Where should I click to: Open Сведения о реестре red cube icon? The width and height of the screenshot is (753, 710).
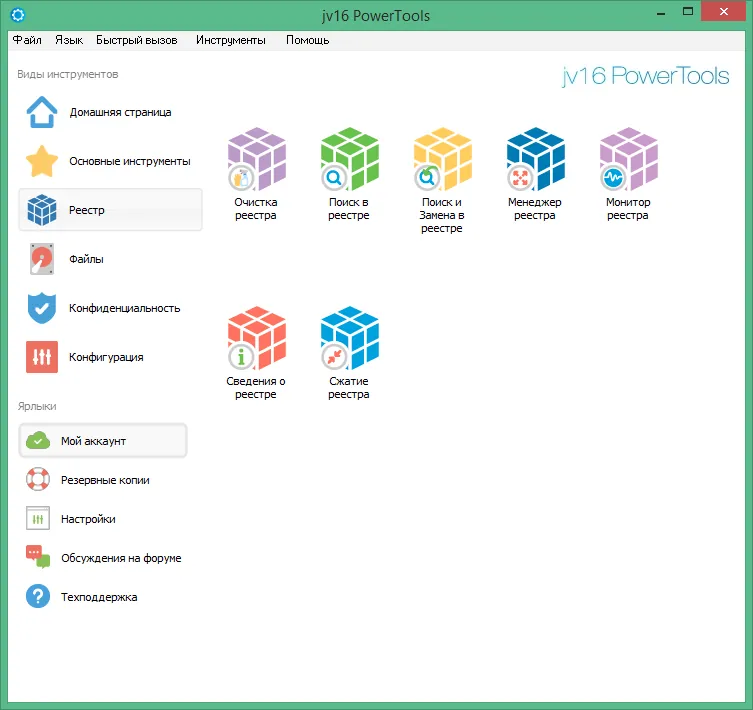coord(256,338)
